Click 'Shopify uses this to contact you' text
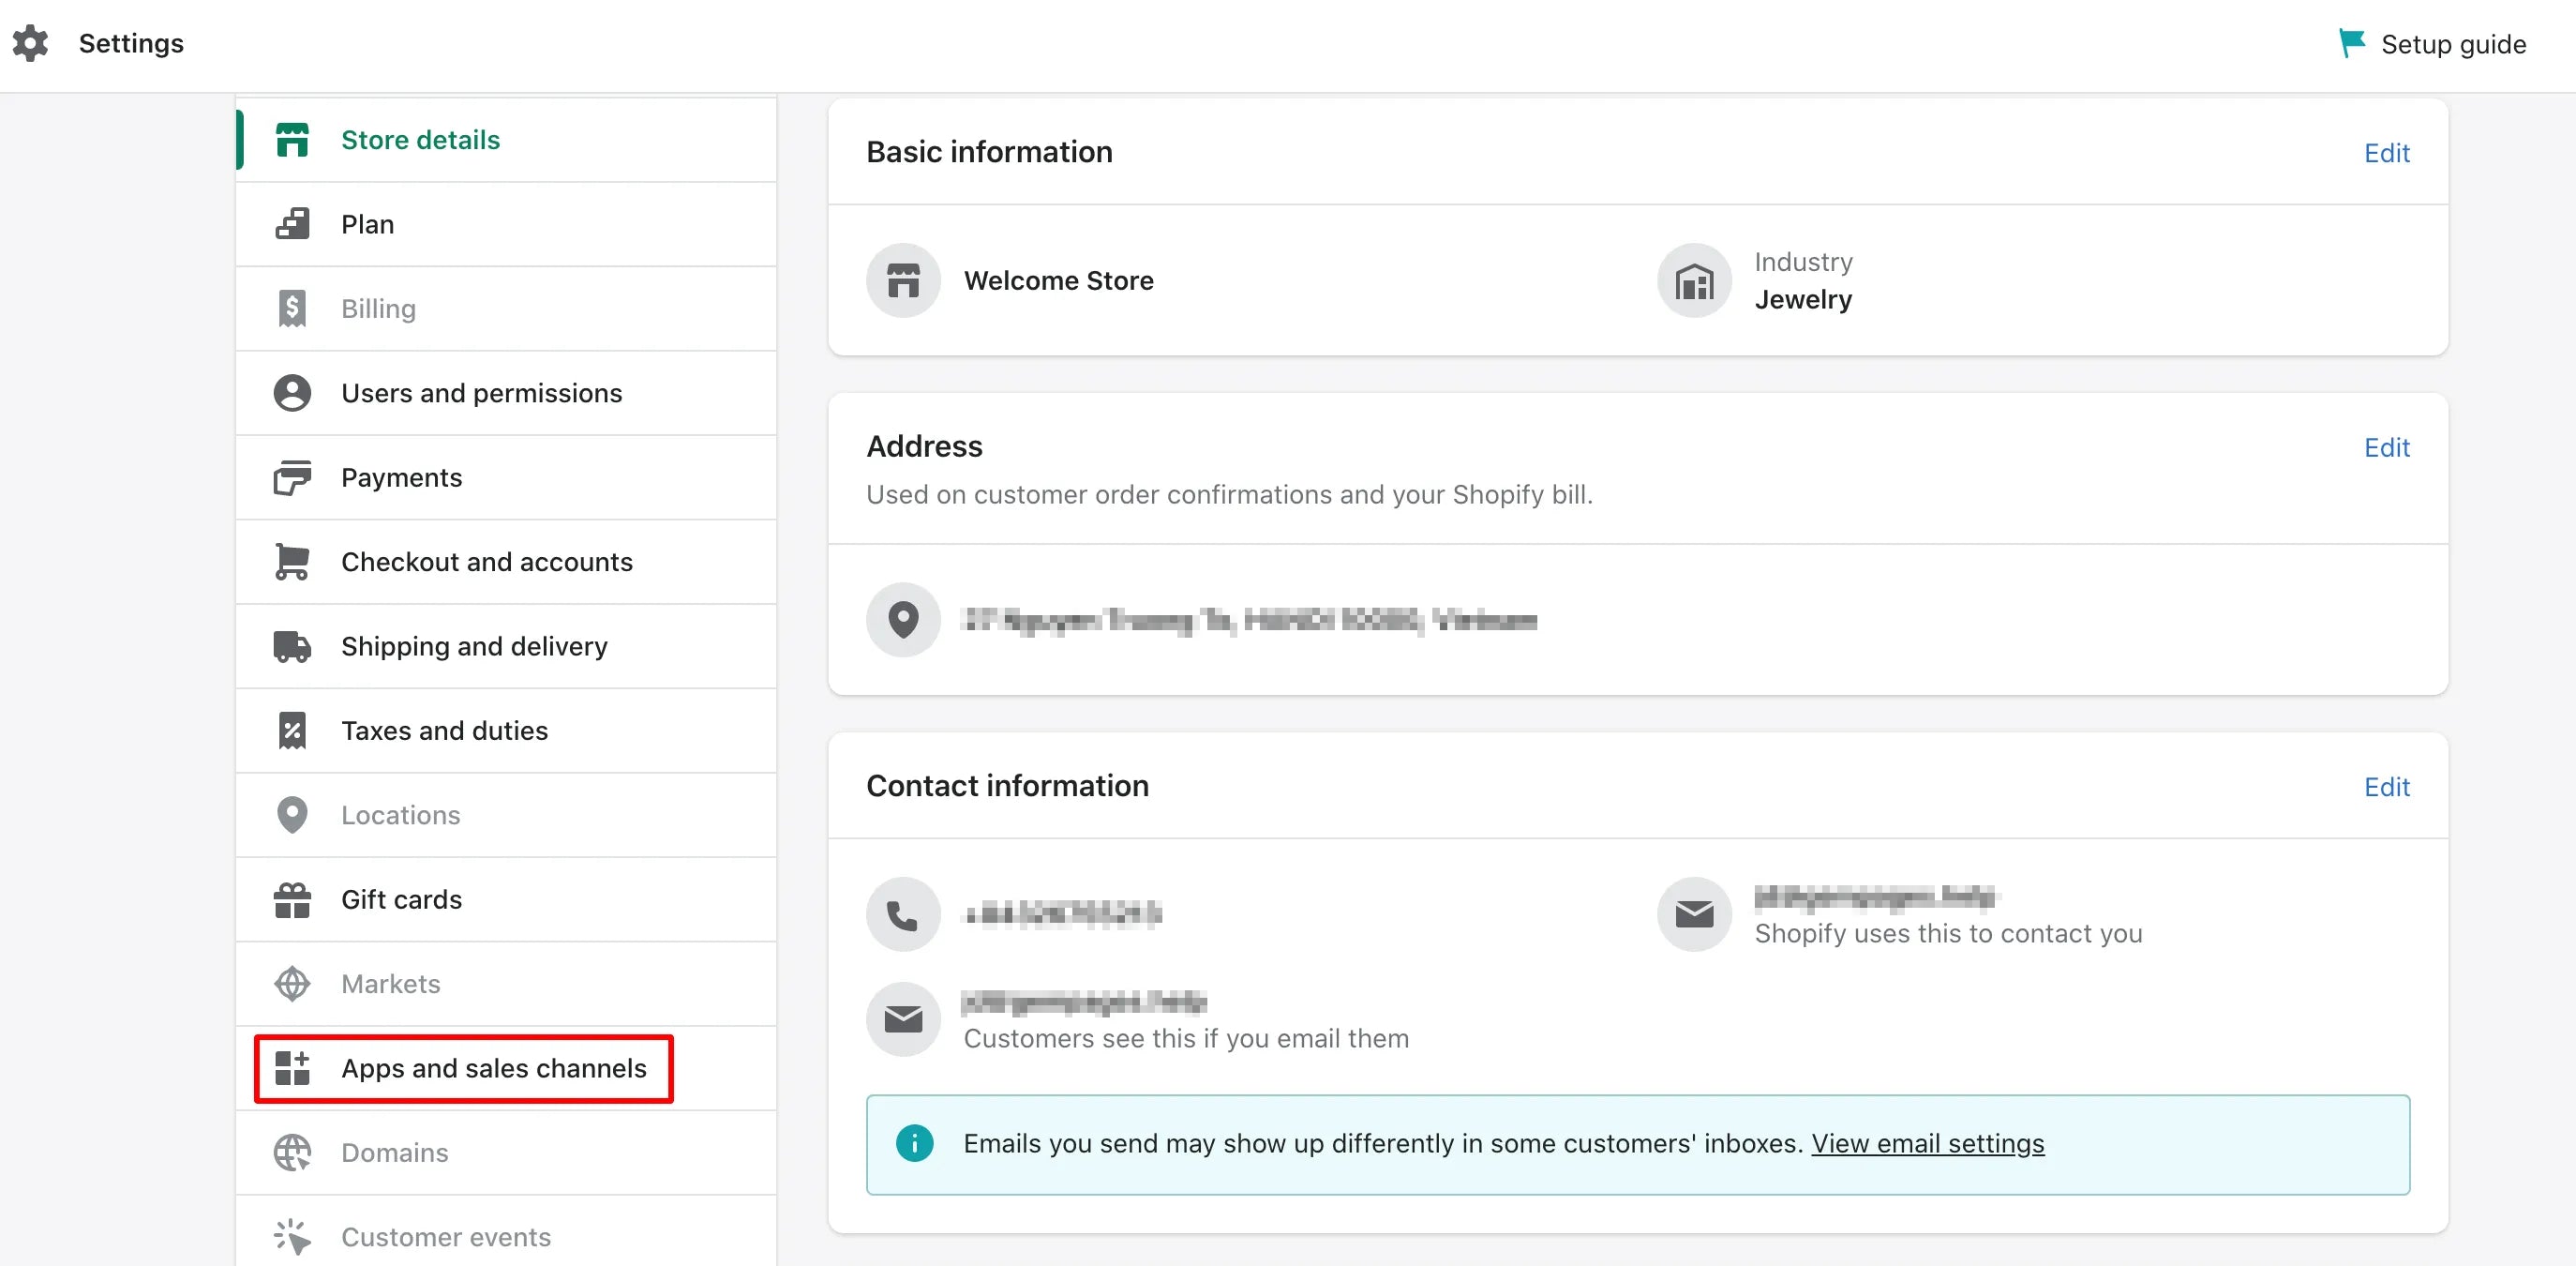The image size is (2576, 1266). [1948, 934]
